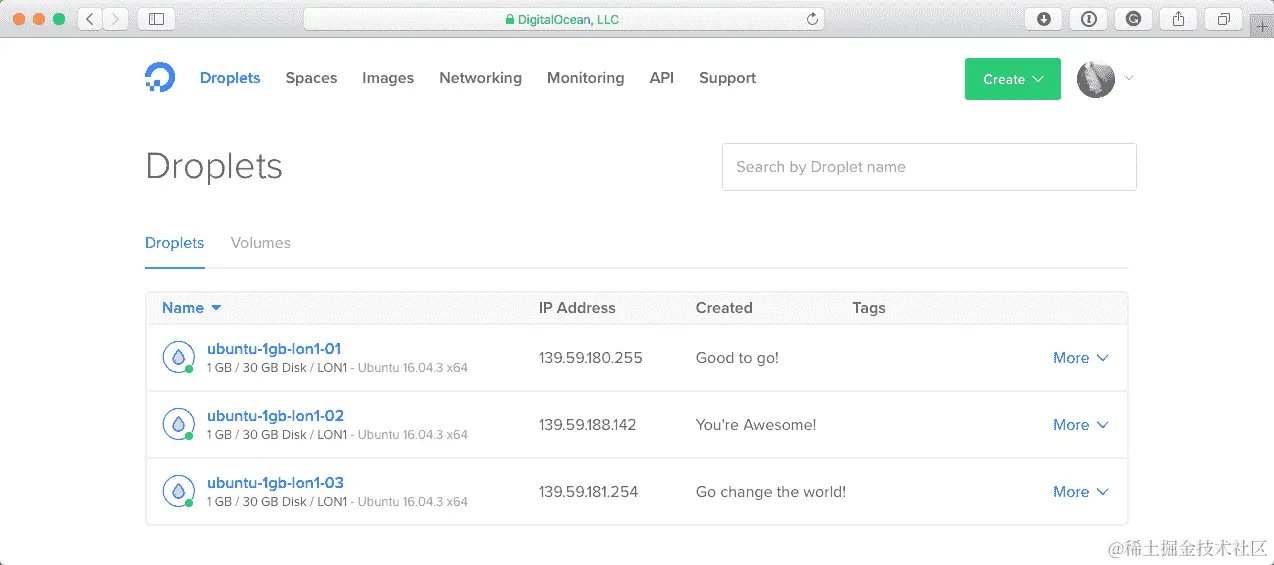Show all tabs overview icon

(1224, 19)
